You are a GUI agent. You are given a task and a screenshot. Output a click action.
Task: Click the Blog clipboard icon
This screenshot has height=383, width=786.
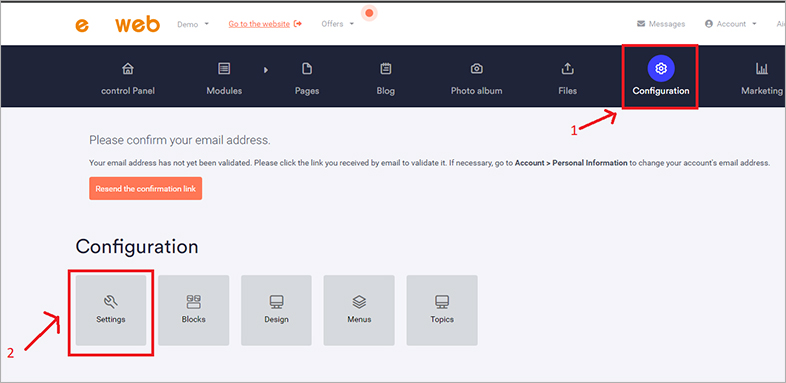pos(385,69)
